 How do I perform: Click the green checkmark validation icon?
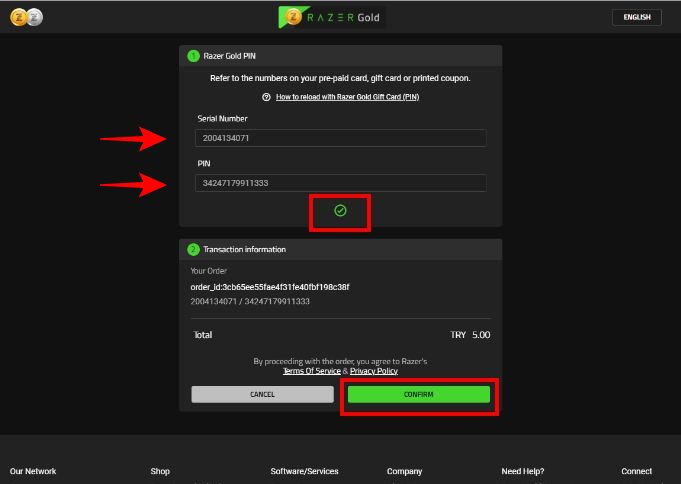coord(340,210)
